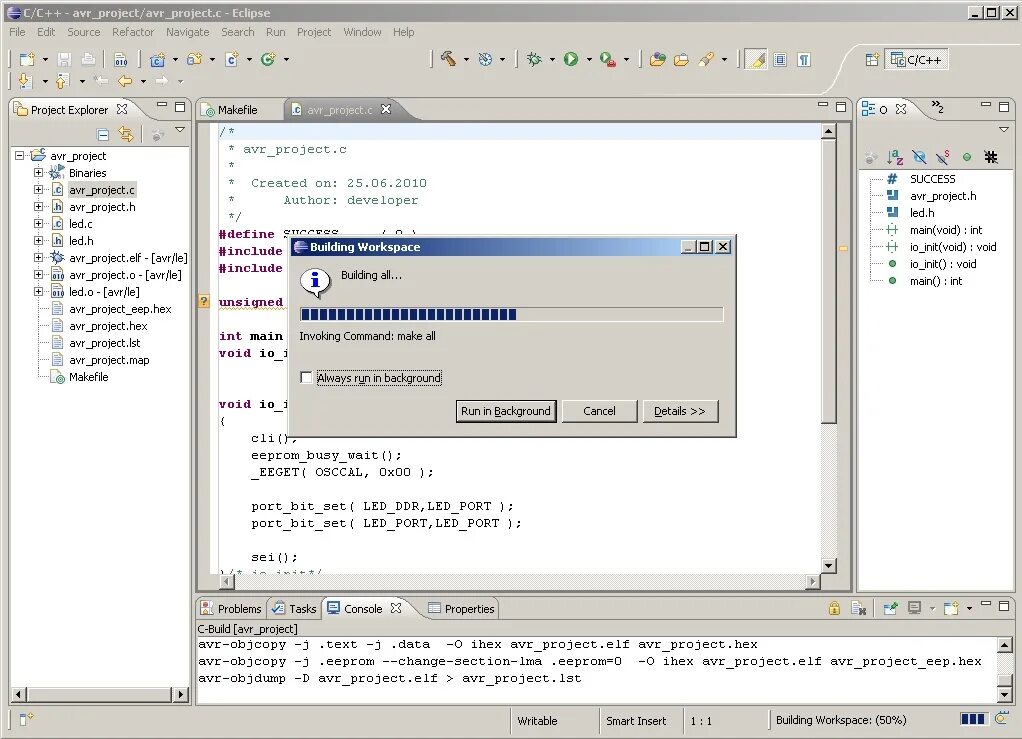
Task: Open the Outline view menu triangle
Action: 1004,129
